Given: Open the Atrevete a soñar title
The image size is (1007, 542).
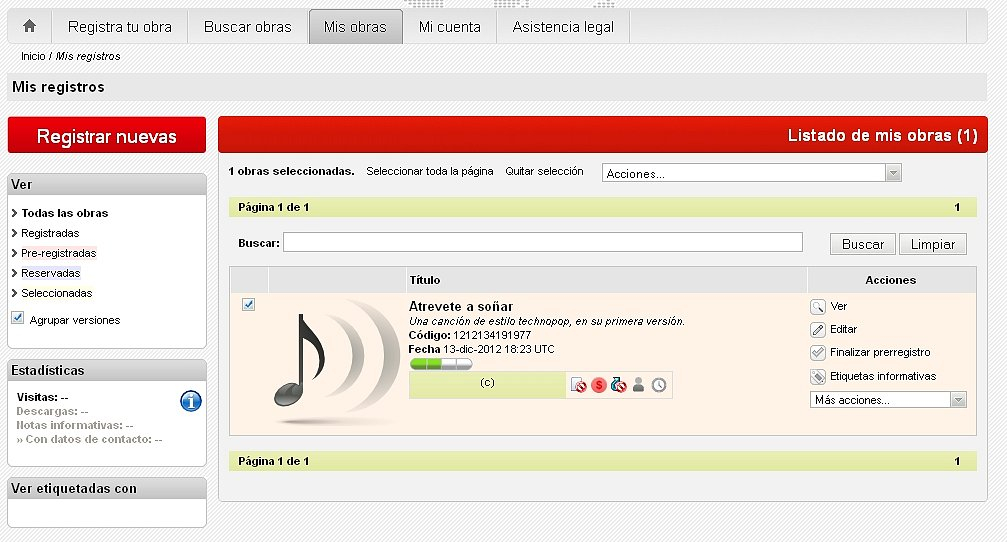Looking at the screenshot, I should [460, 306].
